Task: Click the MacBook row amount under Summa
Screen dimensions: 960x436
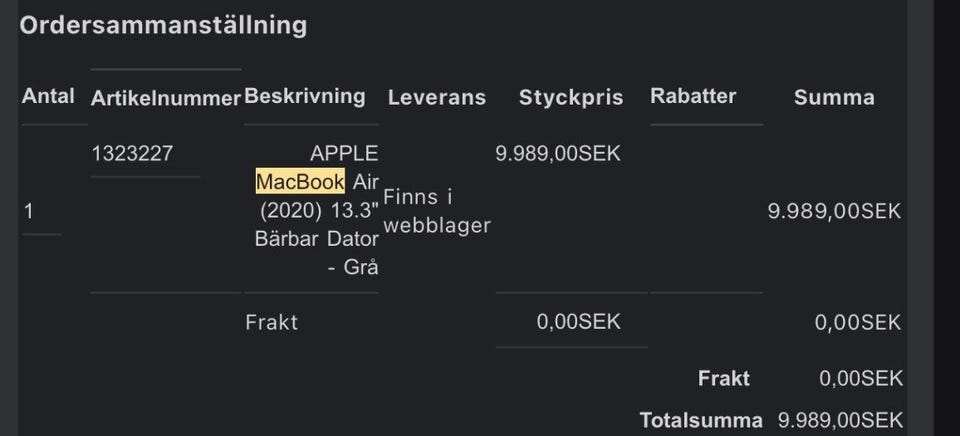Action: (834, 211)
